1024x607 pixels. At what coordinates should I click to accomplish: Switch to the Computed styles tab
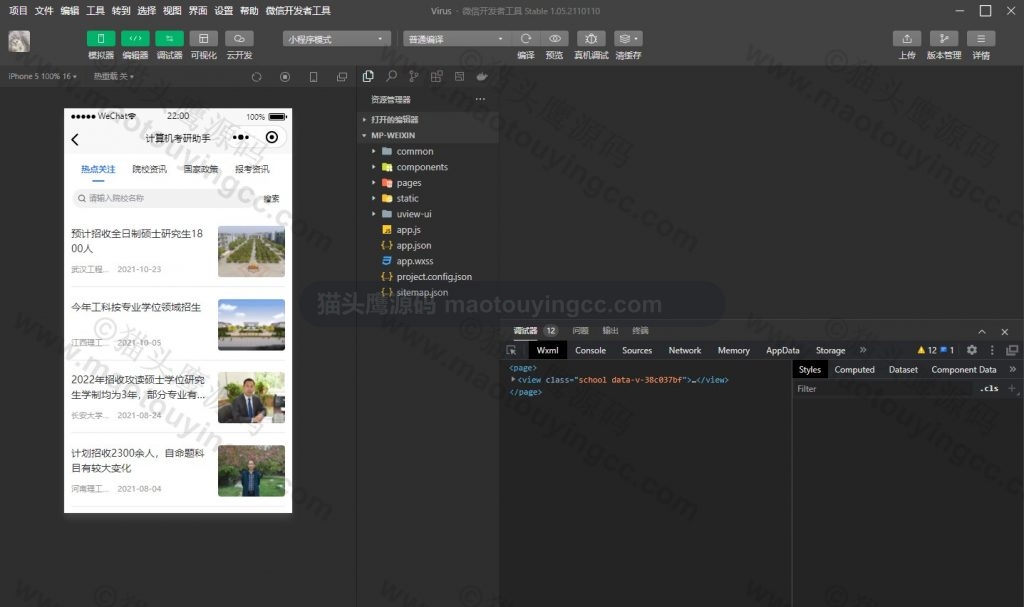(x=854, y=369)
